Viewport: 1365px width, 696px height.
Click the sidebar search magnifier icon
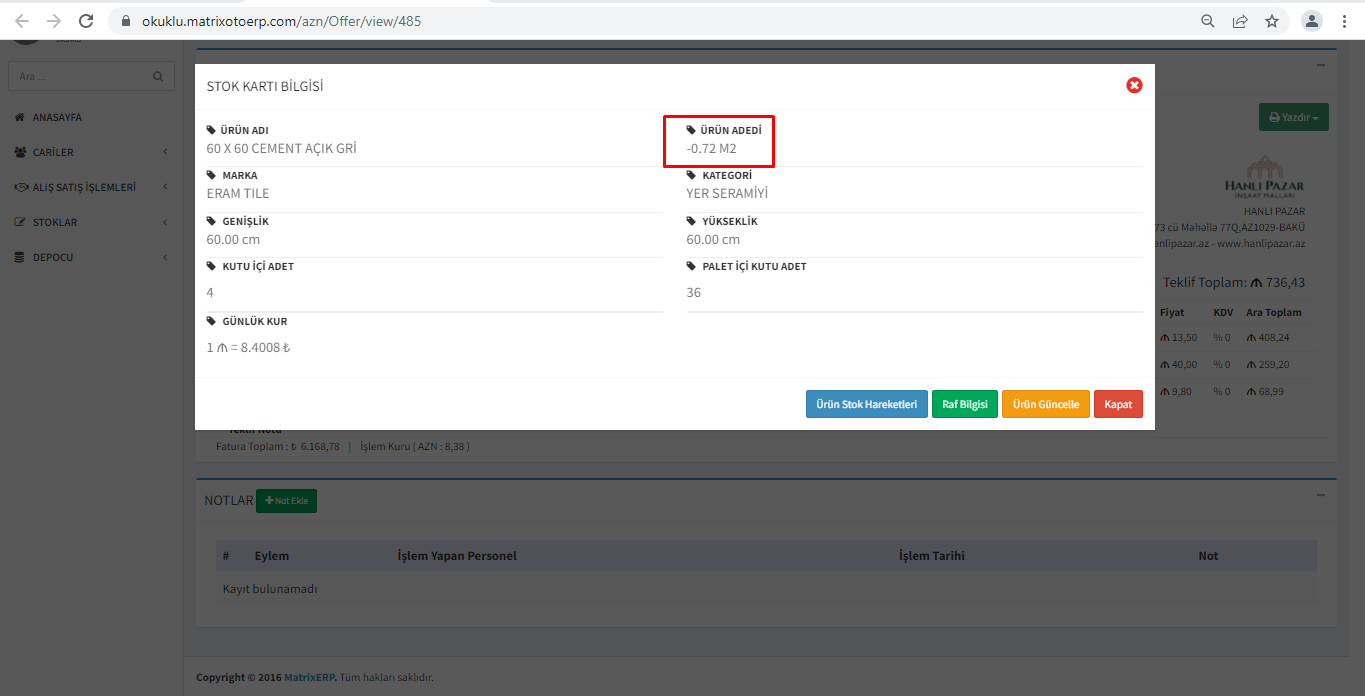point(158,76)
